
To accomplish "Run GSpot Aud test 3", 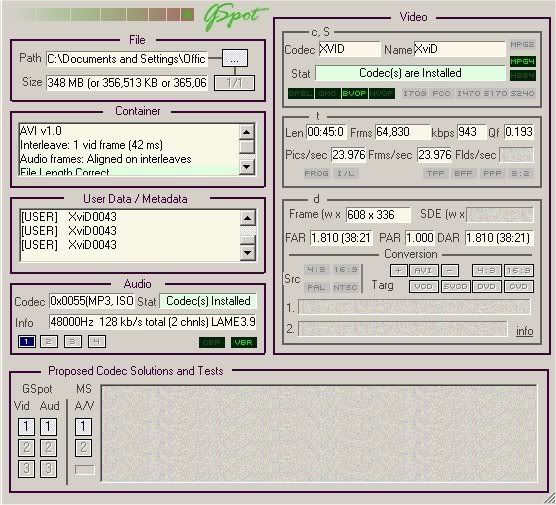I will (x=48, y=469).
